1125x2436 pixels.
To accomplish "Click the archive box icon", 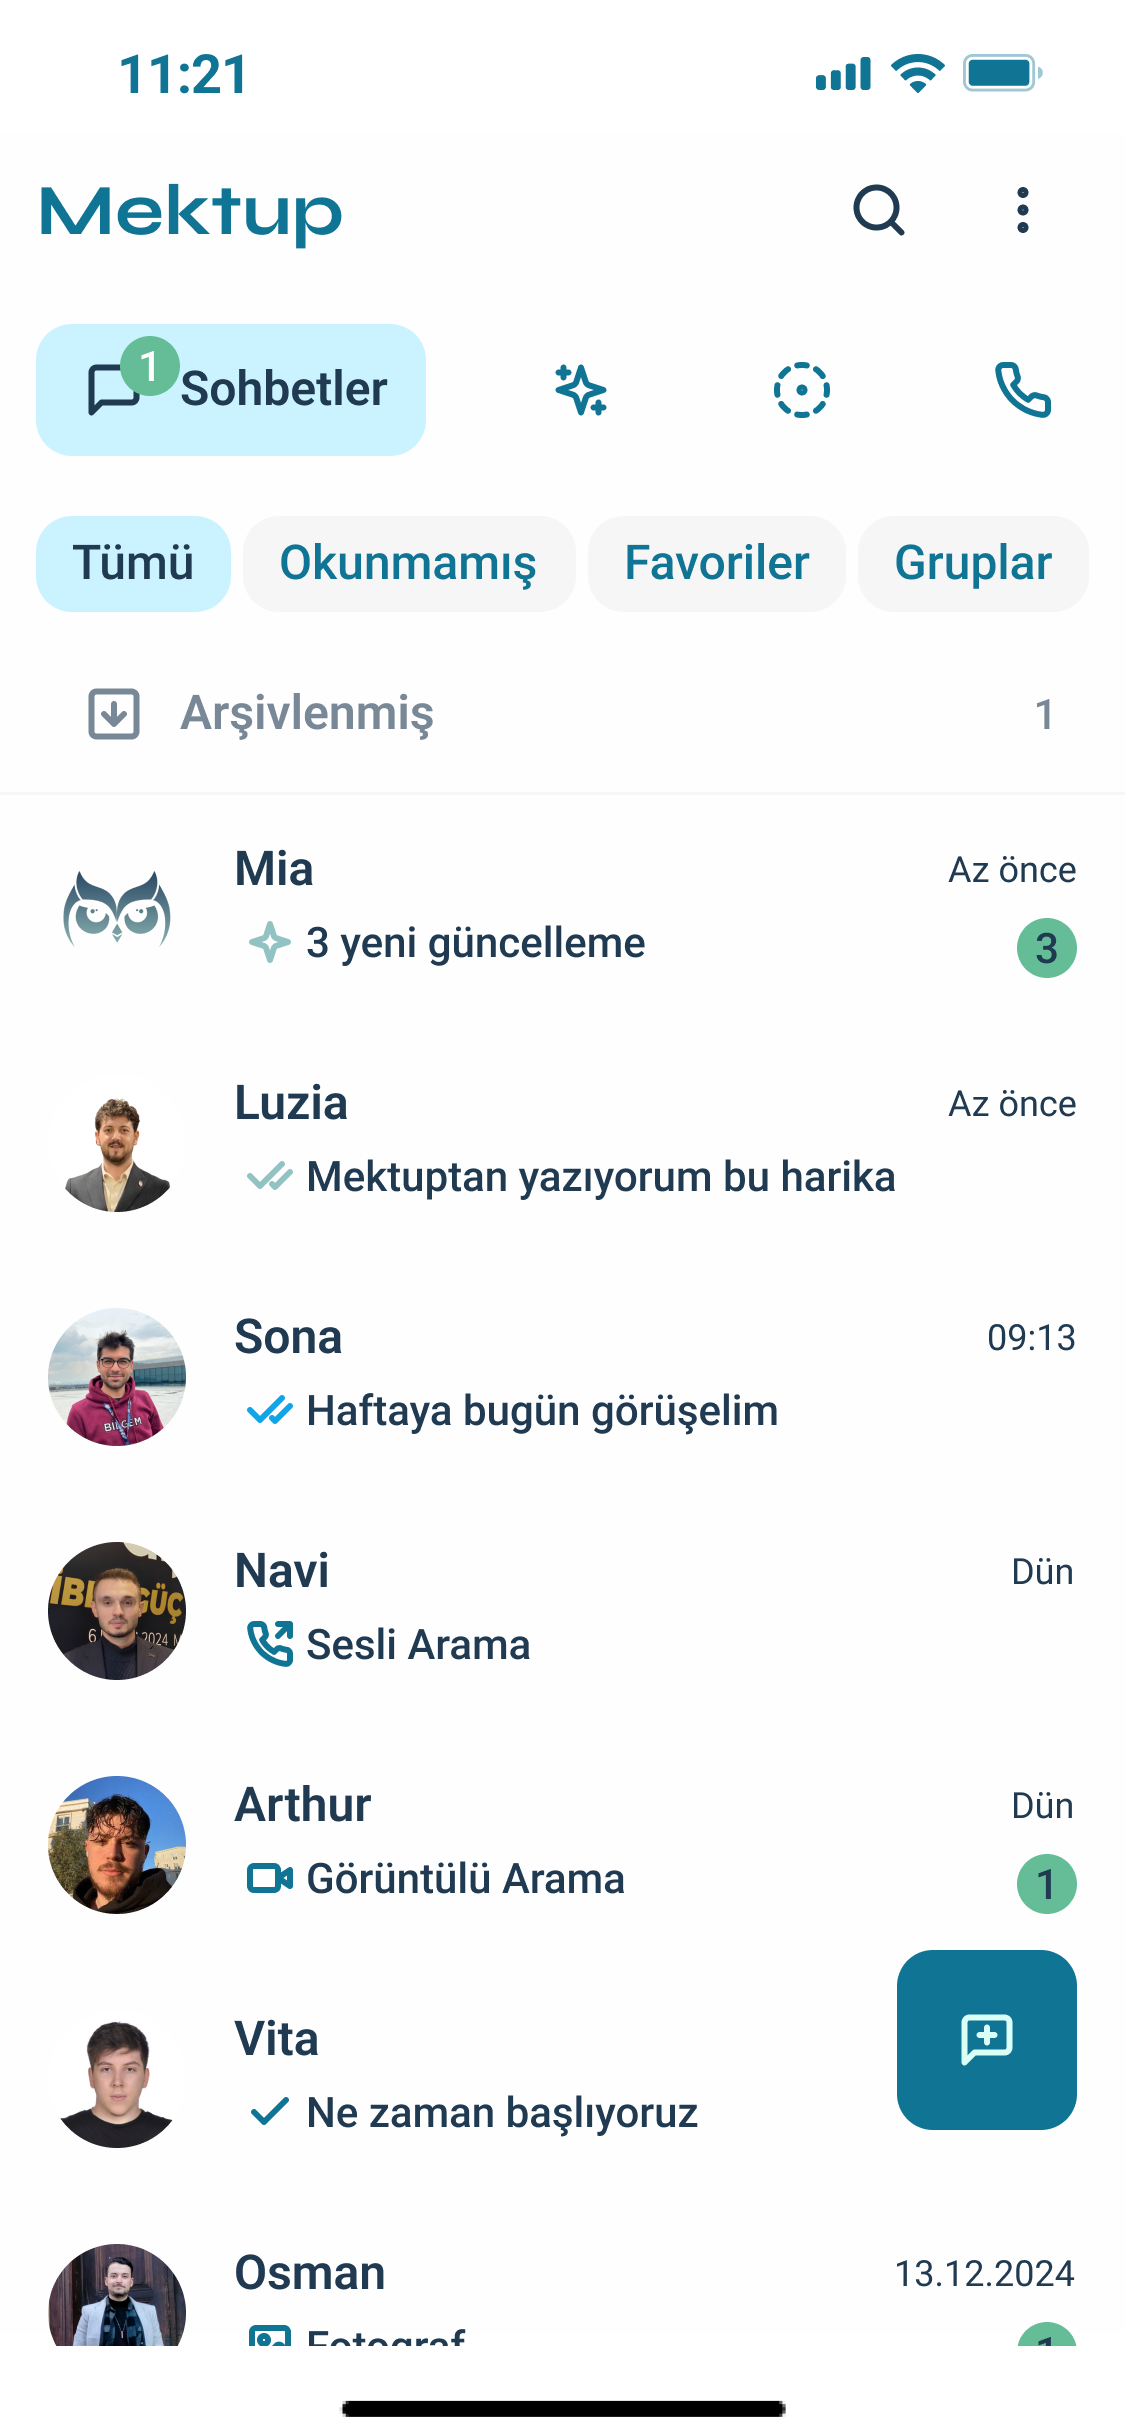I will click(114, 714).
